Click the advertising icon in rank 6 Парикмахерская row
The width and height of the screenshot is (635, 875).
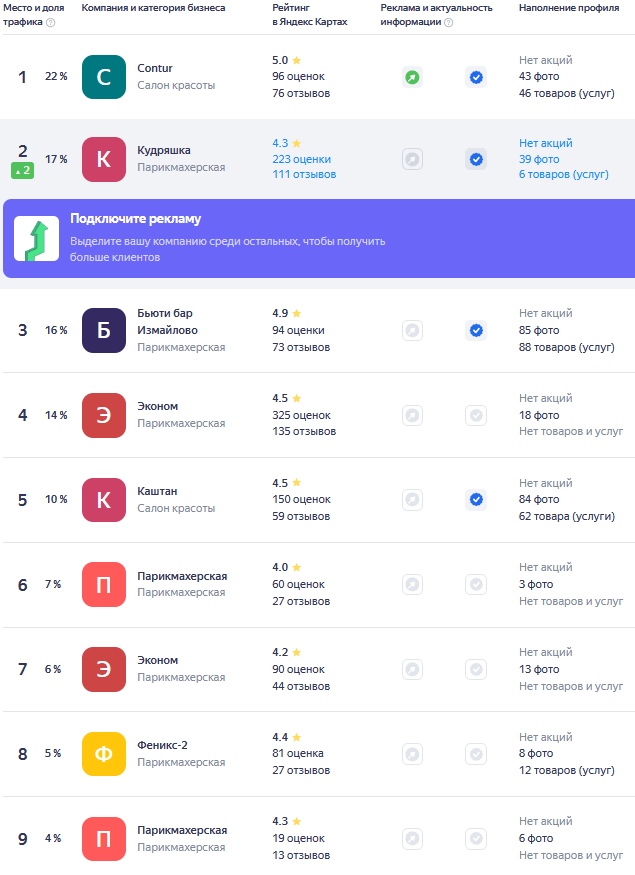pos(412,584)
